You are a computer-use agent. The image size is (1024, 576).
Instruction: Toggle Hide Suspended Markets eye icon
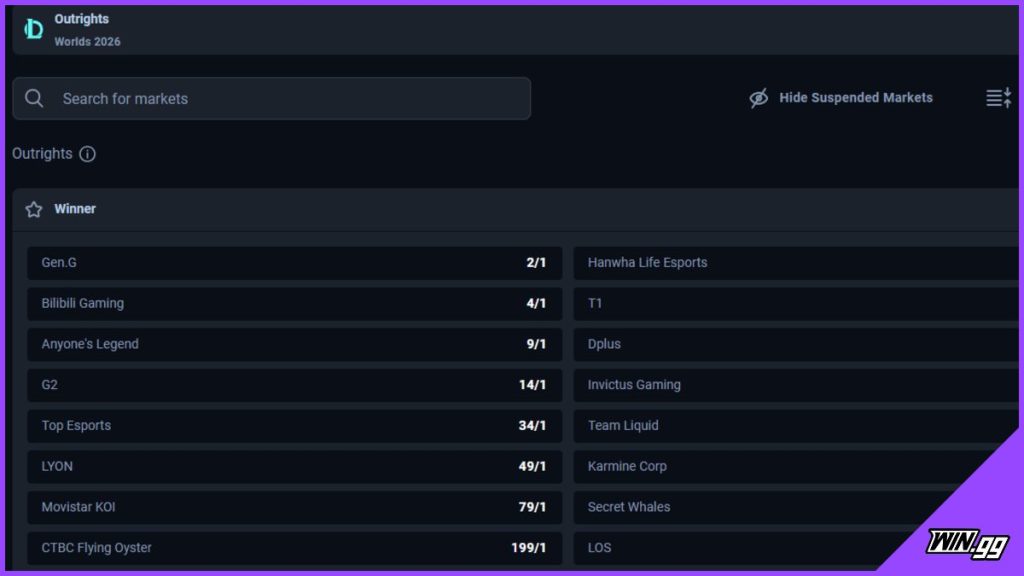(x=758, y=98)
